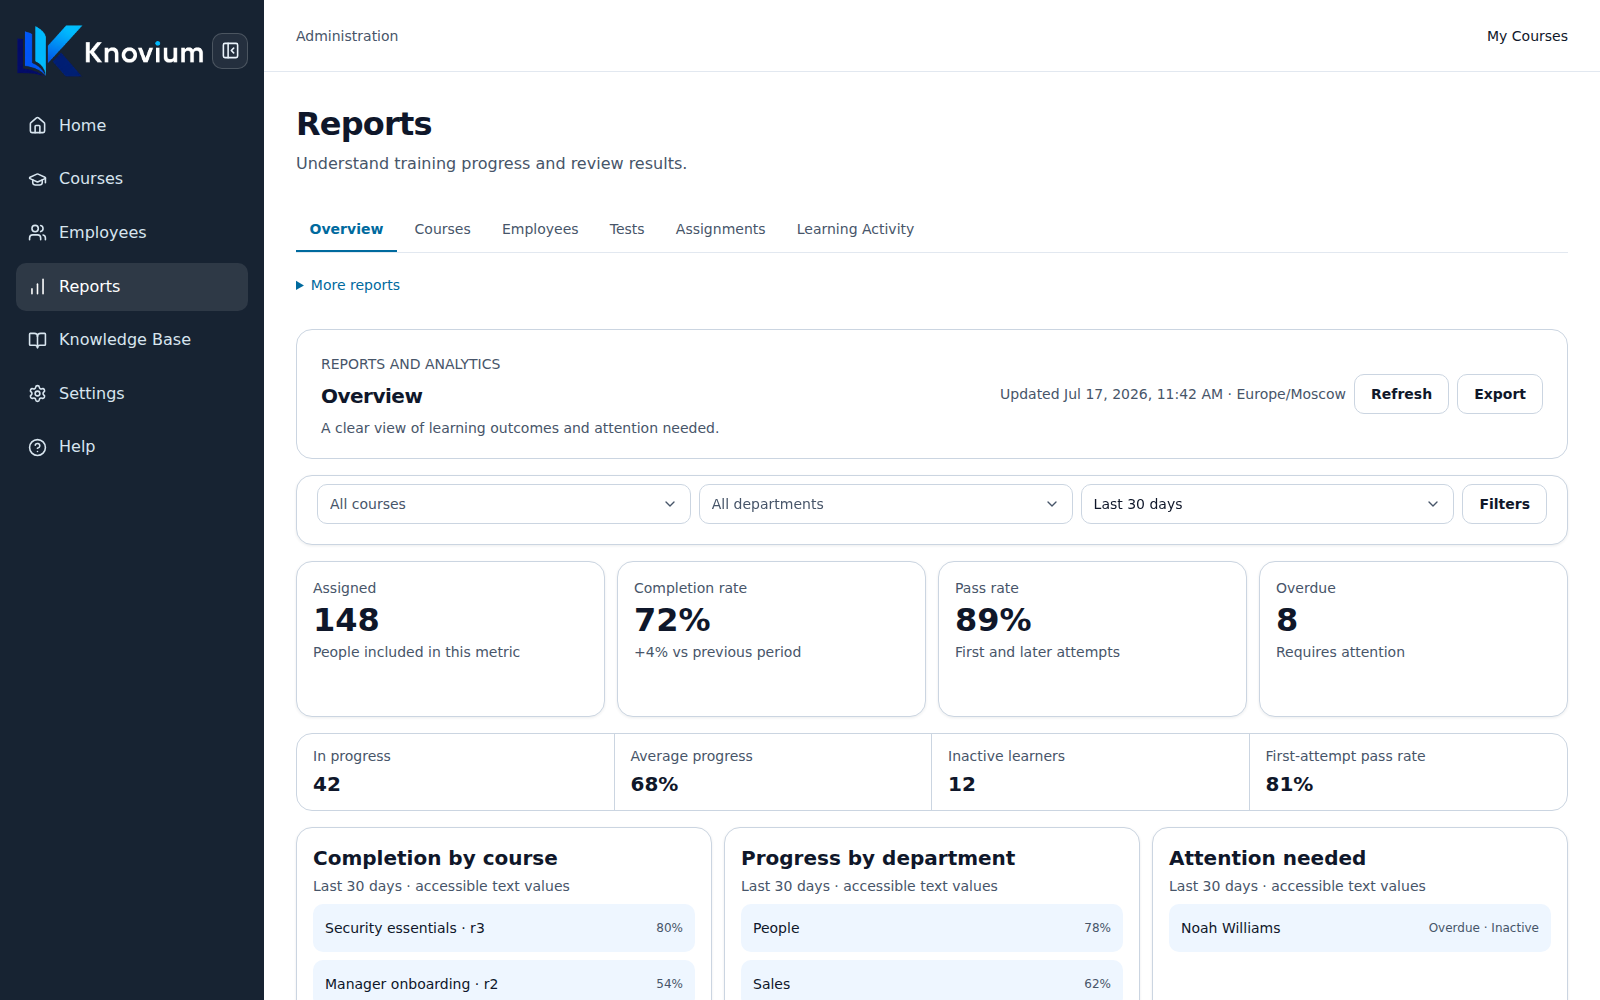This screenshot has height=1000, width=1600.
Task: Open Help in the sidebar
Action: (132, 447)
